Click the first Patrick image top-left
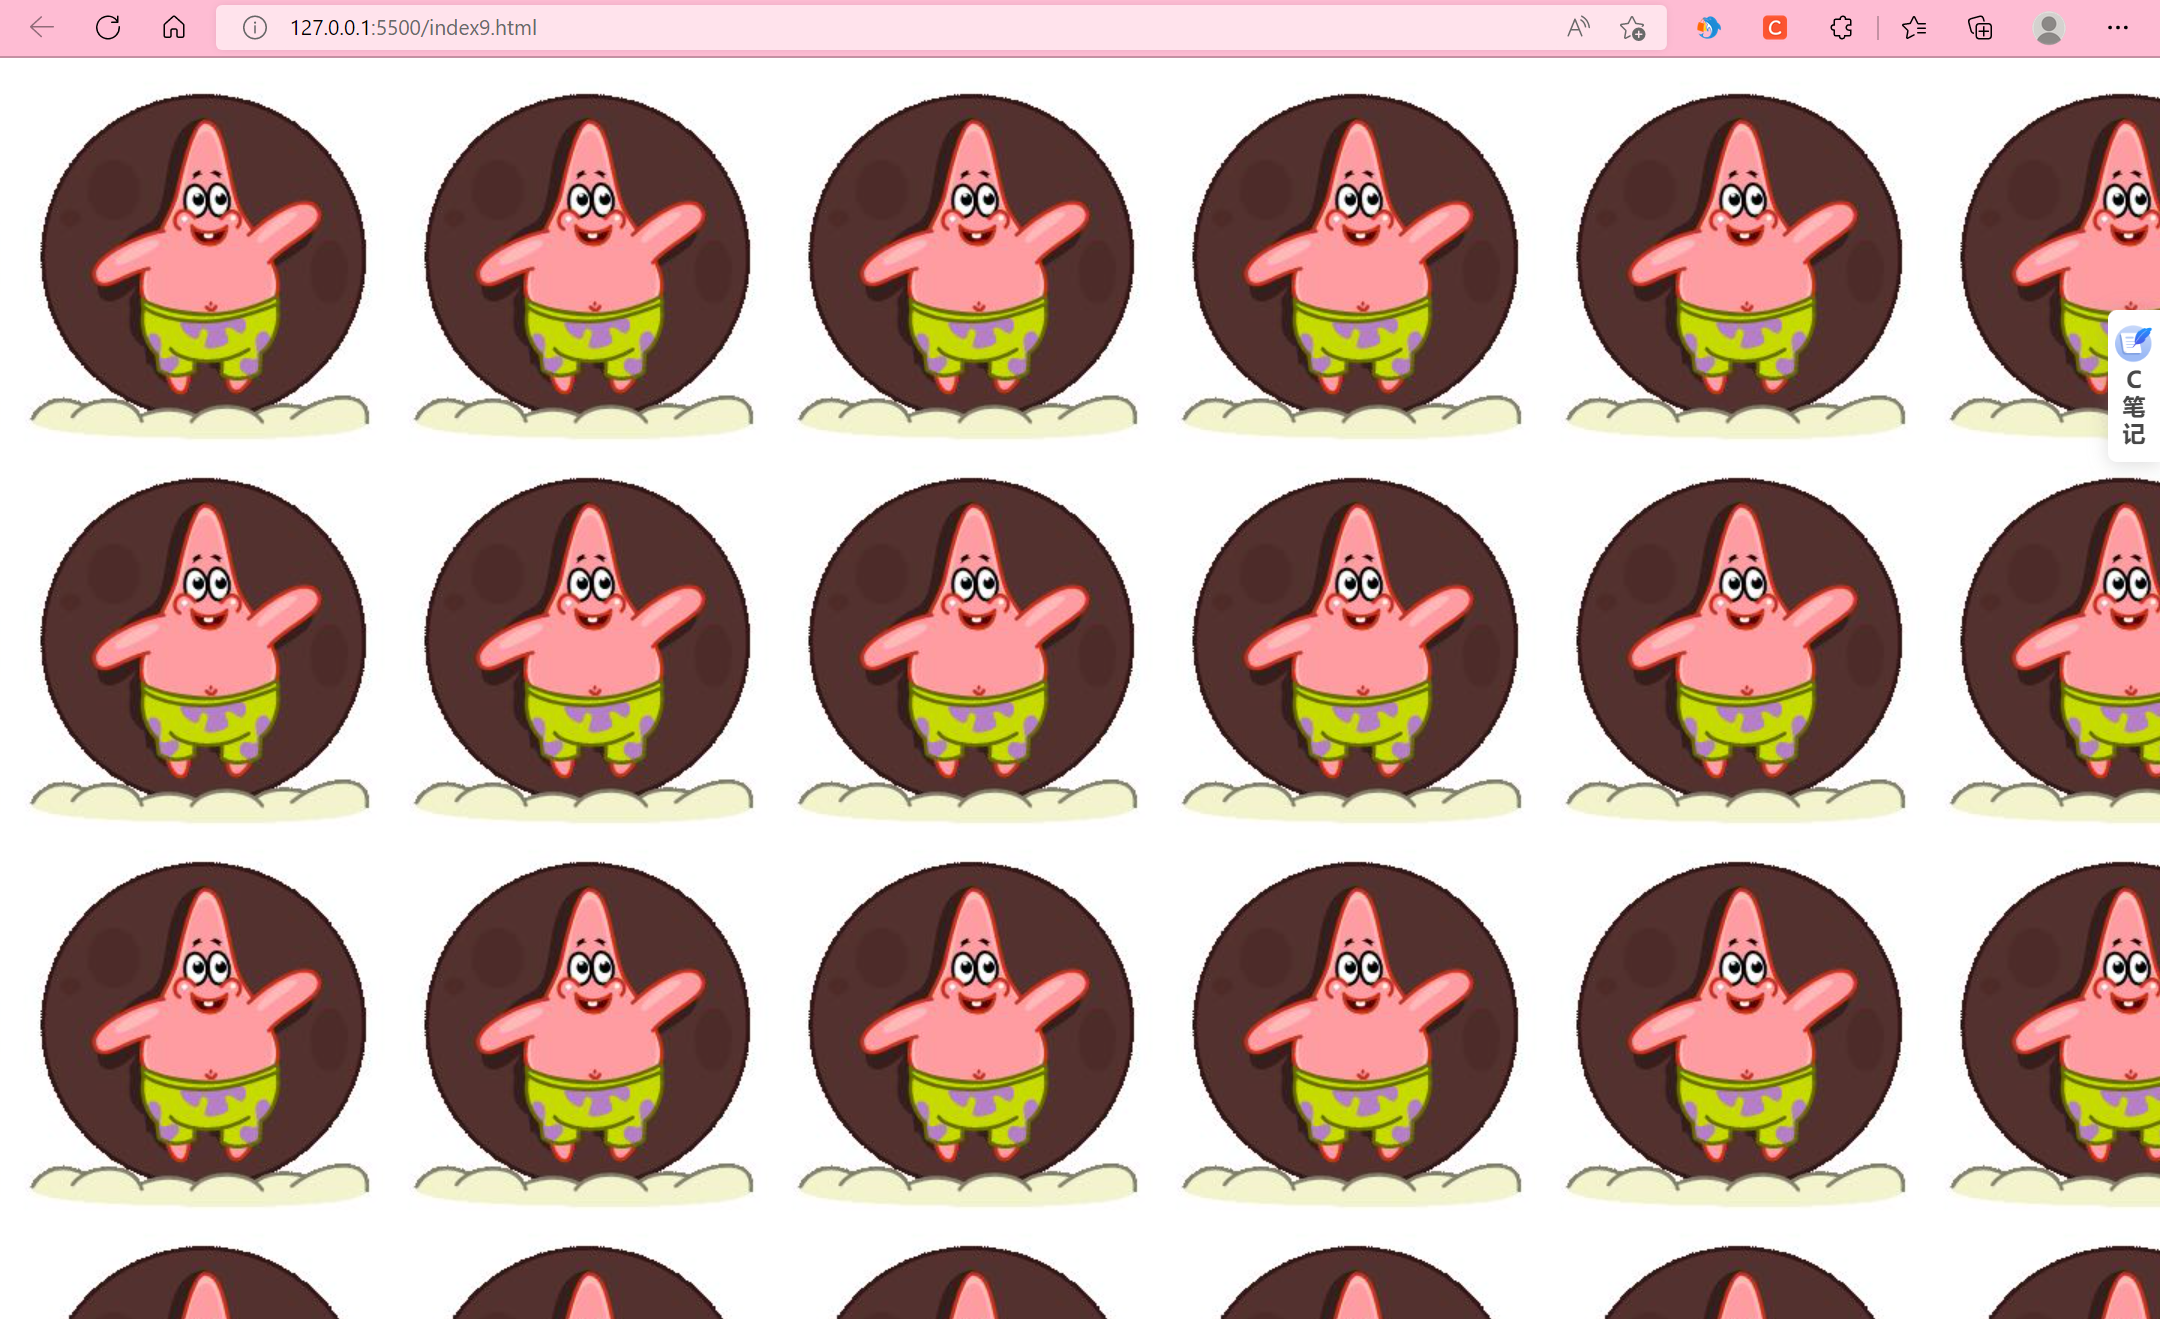 (x=203, y=260)
